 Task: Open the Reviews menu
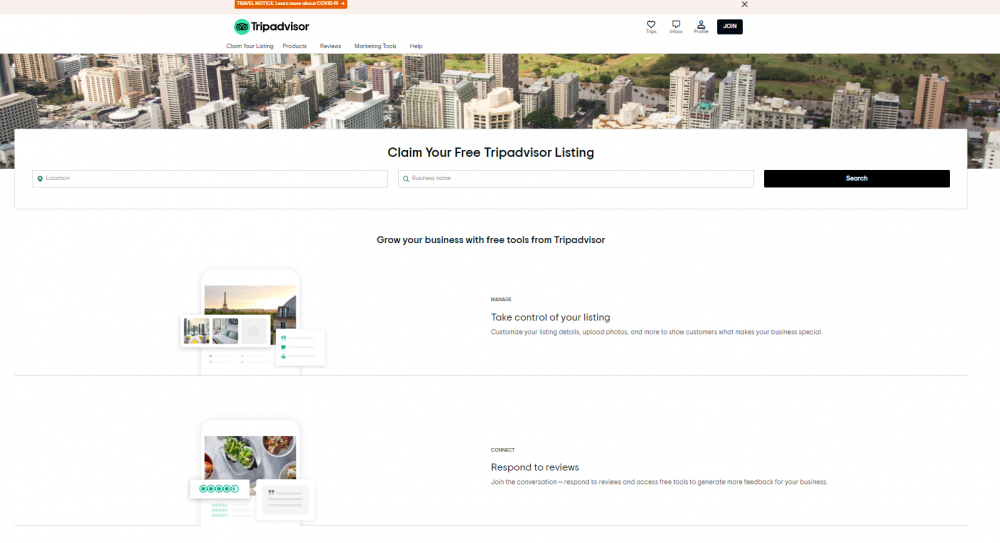pos(330,46)
